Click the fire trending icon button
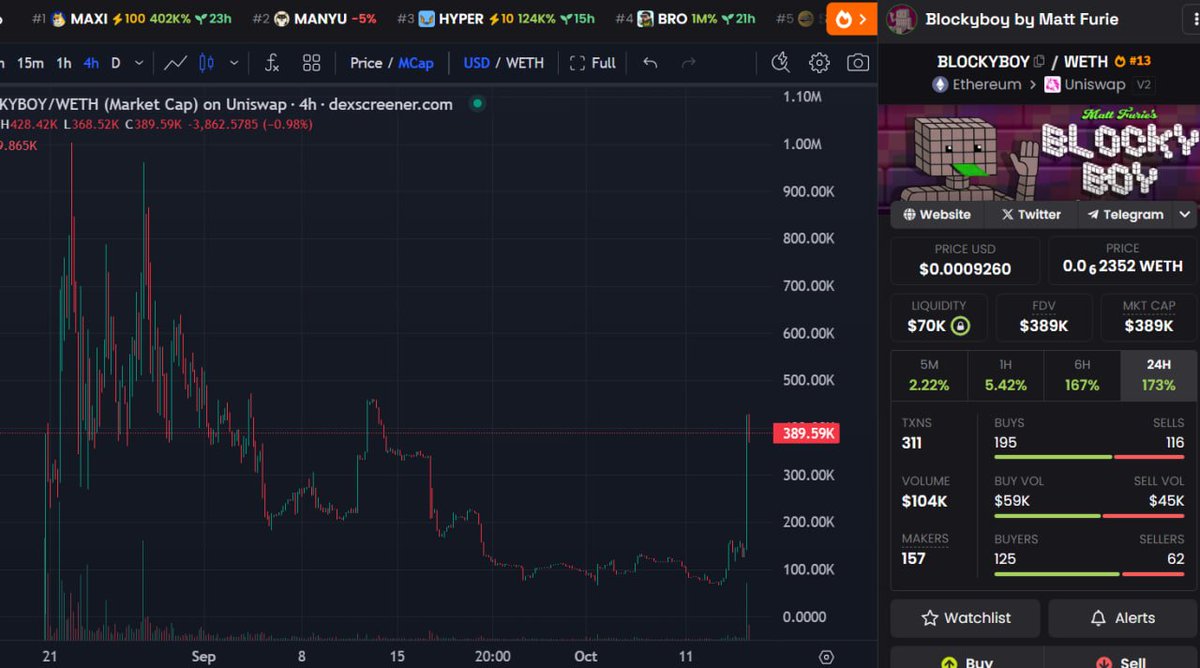The height and width of the screenshot is (668, 1200). pos(851,19)
